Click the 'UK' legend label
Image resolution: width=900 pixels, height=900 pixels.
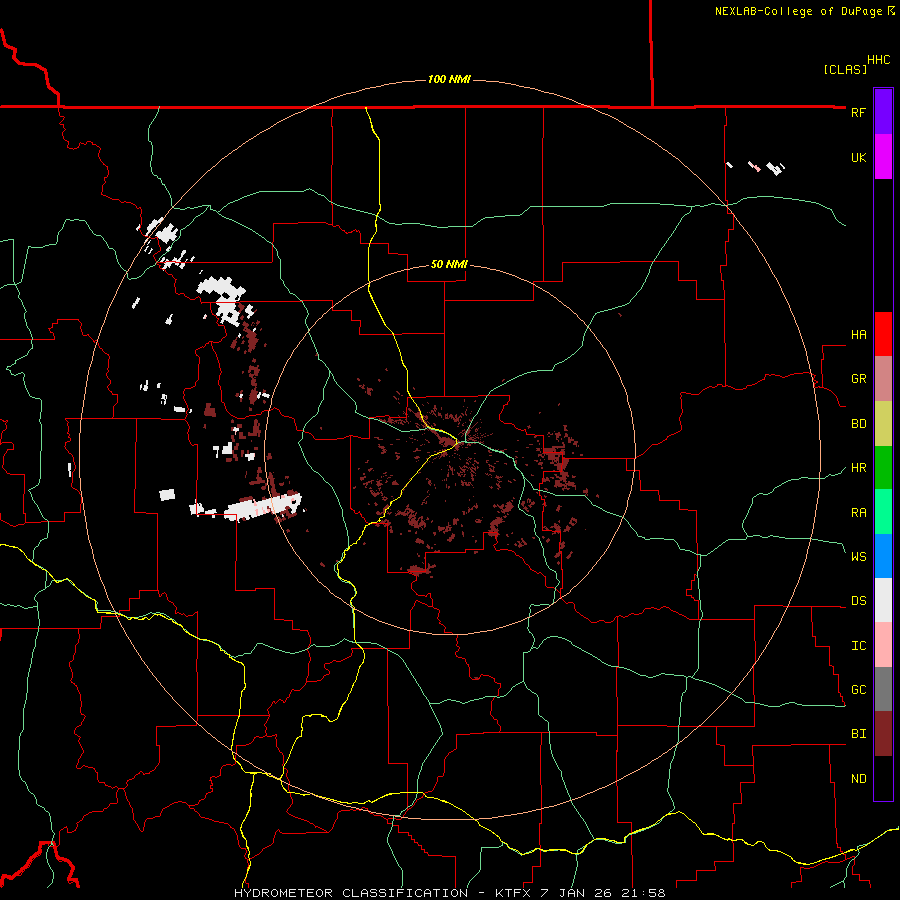pos(858,157)
